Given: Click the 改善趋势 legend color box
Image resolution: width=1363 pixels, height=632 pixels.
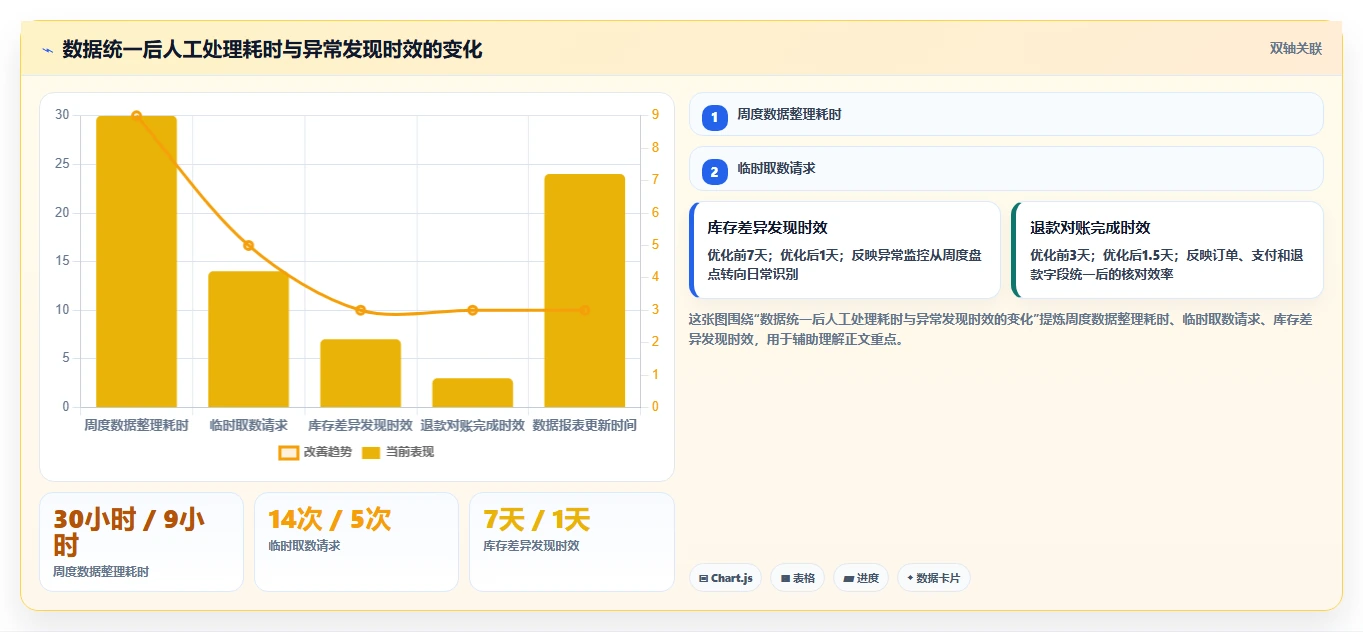Looking at the screenshot, I should point(288,452).
